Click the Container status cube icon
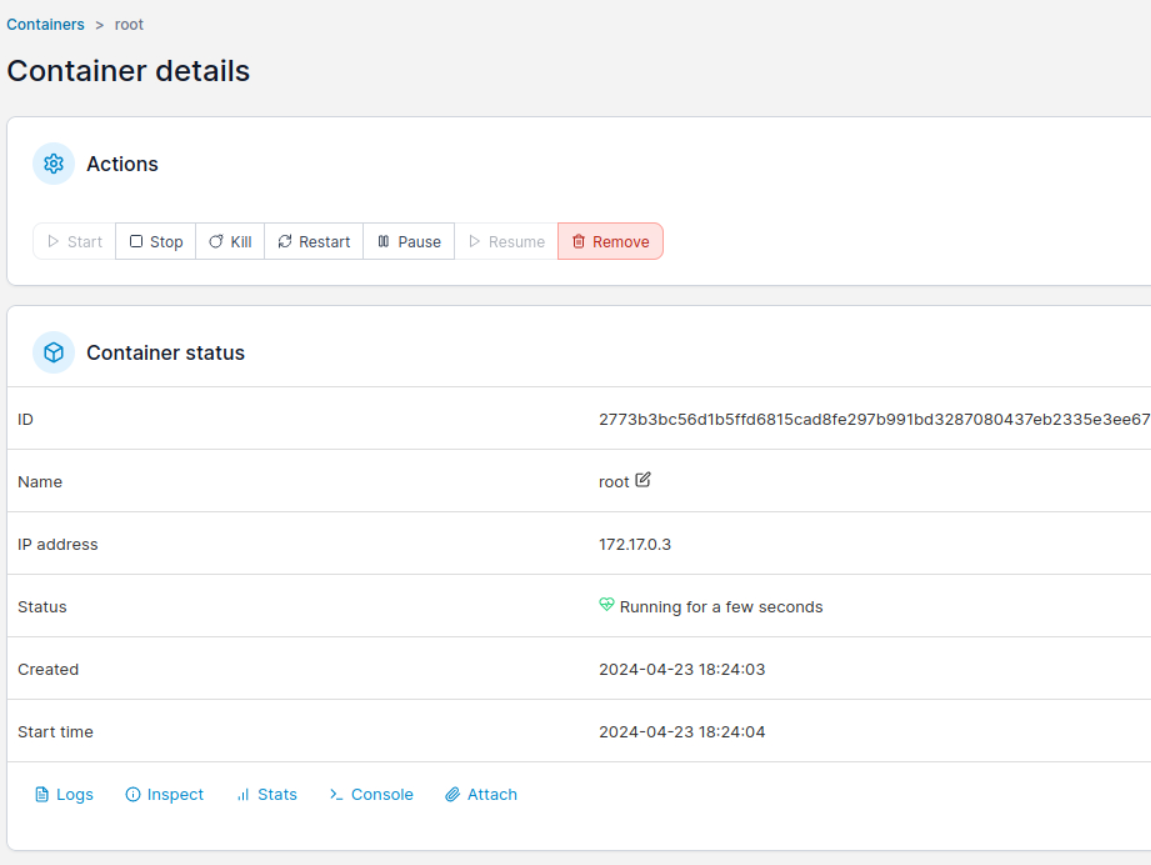This screenshot has width=1151, height=865. tap(54, 353)
